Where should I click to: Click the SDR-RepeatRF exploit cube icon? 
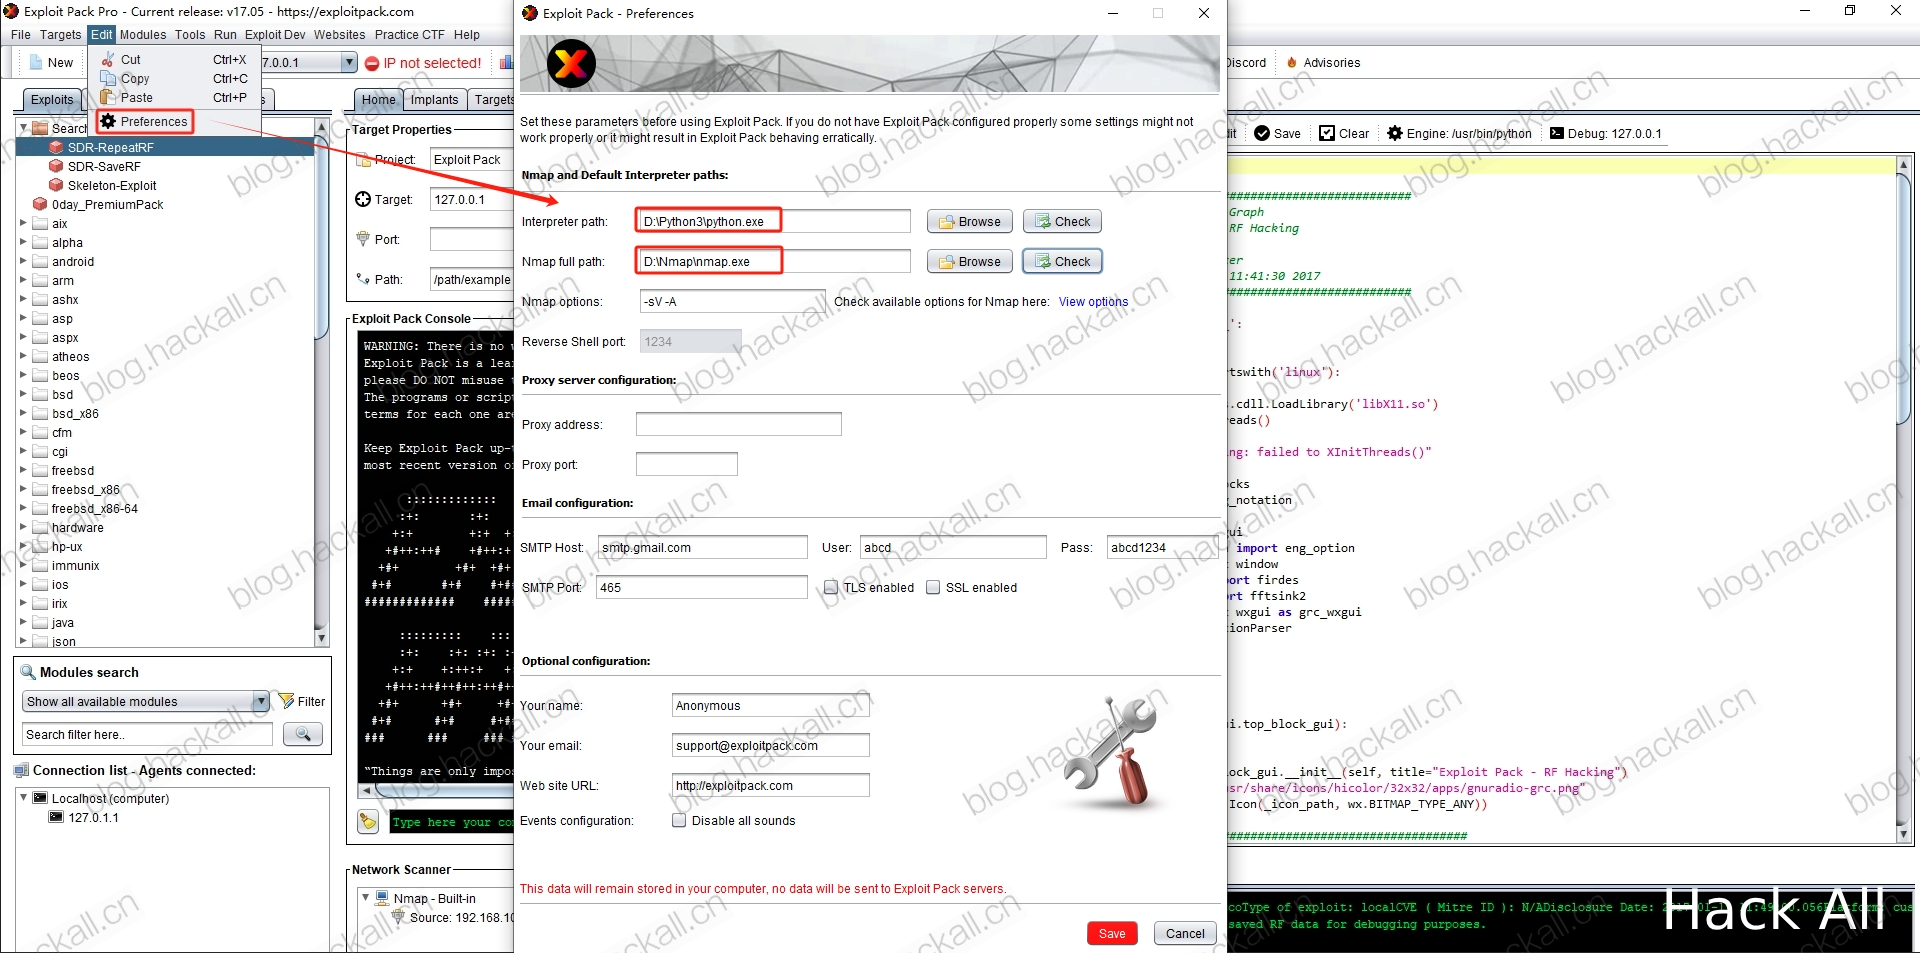pyautogui.click(x=56, y=147)
